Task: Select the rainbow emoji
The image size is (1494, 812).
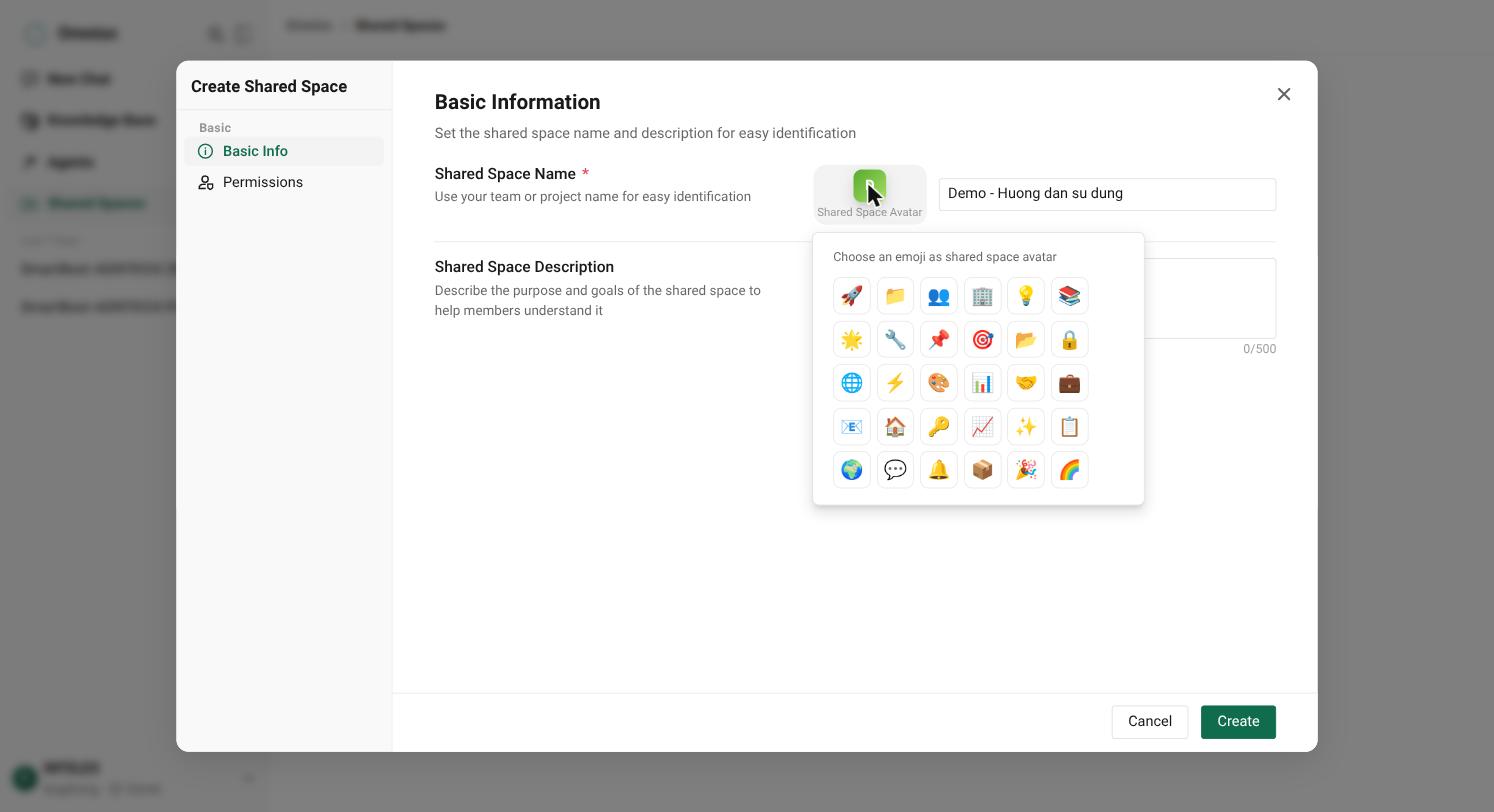Action: tap(1069, 470)
